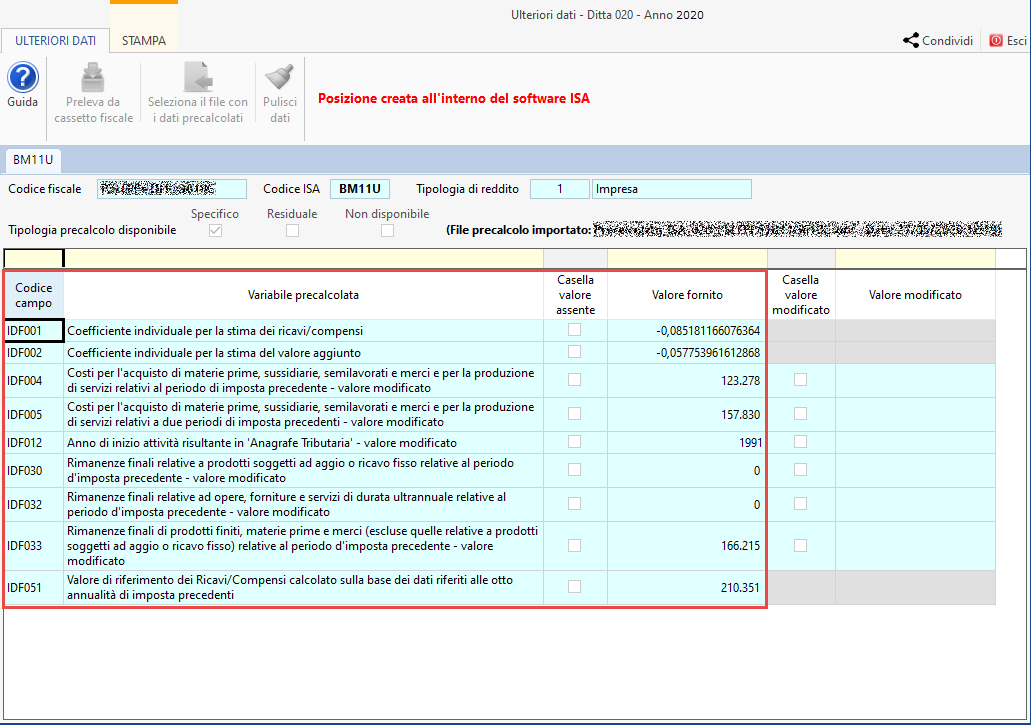1031x725 pixels.
Task: Click the value 210.351
Action: (x=740, y=588)
